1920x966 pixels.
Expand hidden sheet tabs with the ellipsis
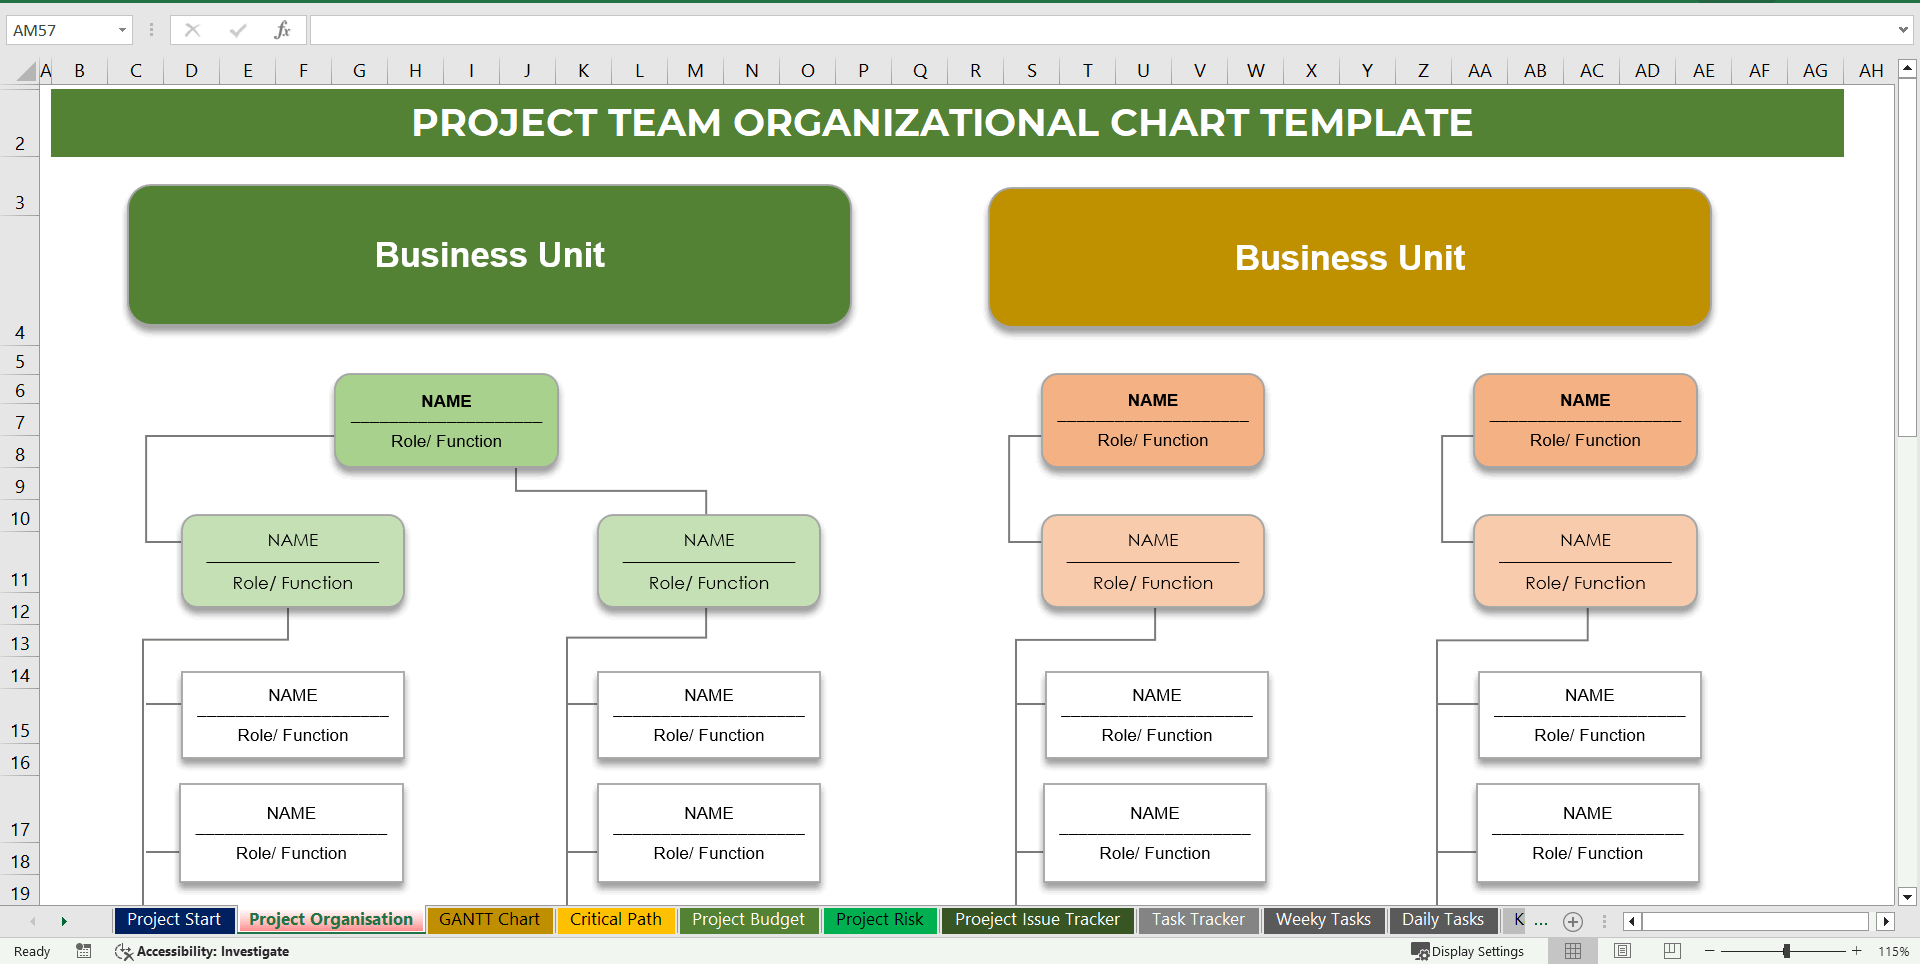pyautogui.click(x=1541, y=921)
